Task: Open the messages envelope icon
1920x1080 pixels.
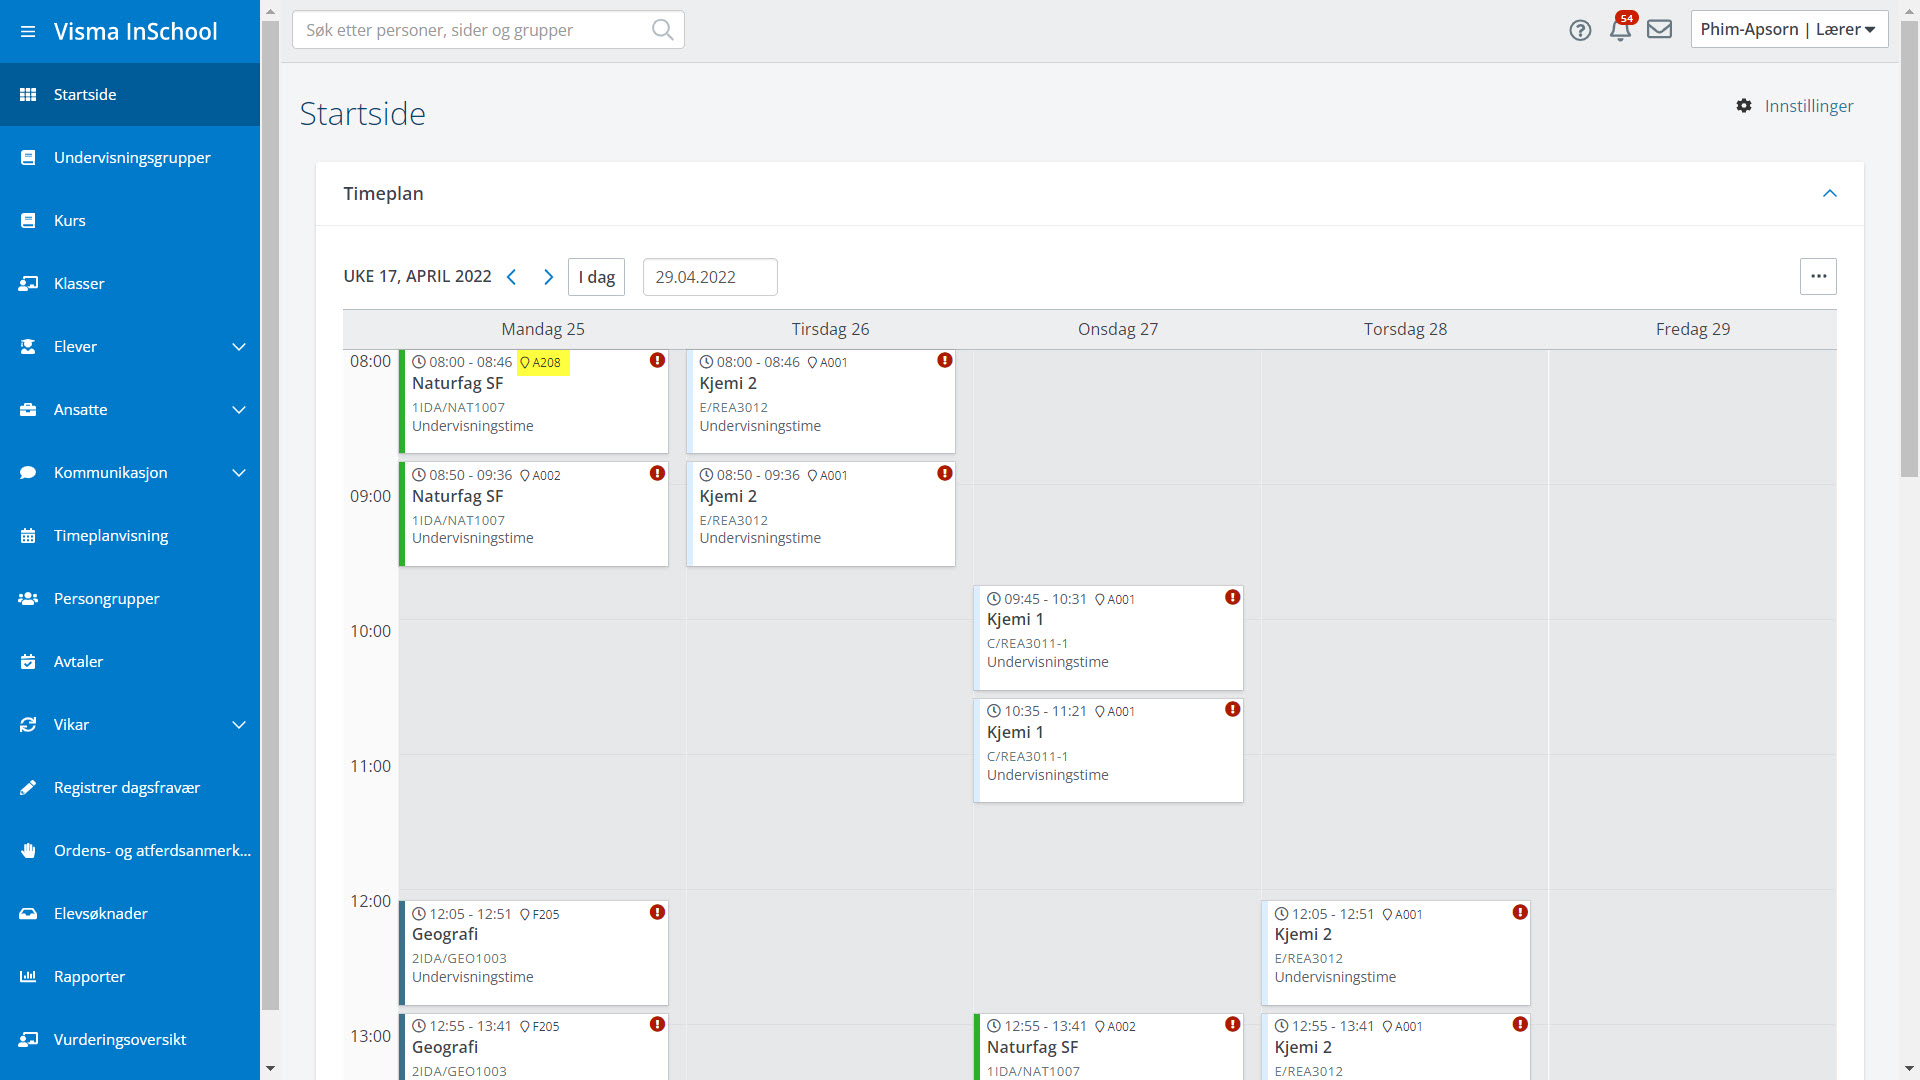Action: click(1660, 29)
